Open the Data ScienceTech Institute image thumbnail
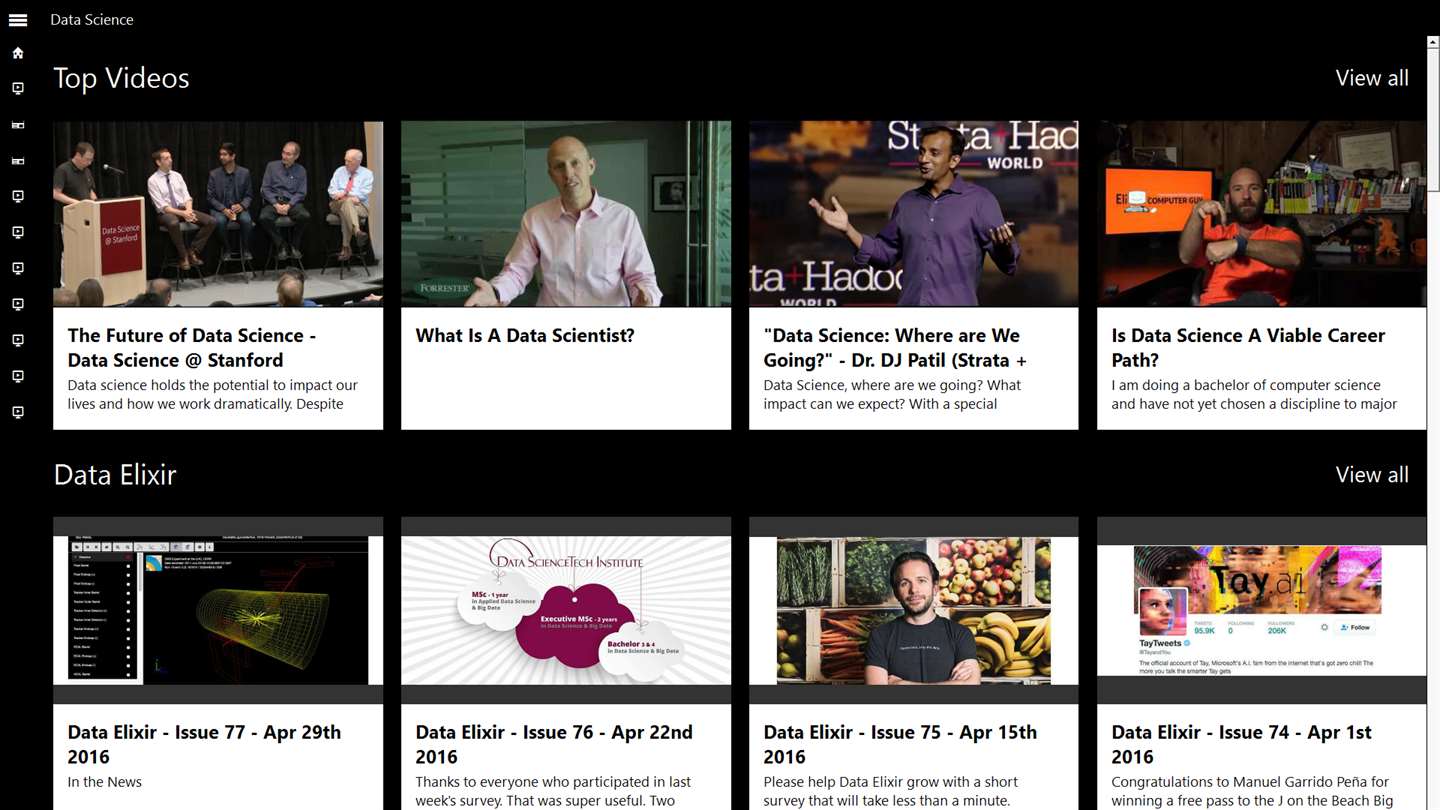The height and width of the screenshot is (810, 1440). (566, 610)
